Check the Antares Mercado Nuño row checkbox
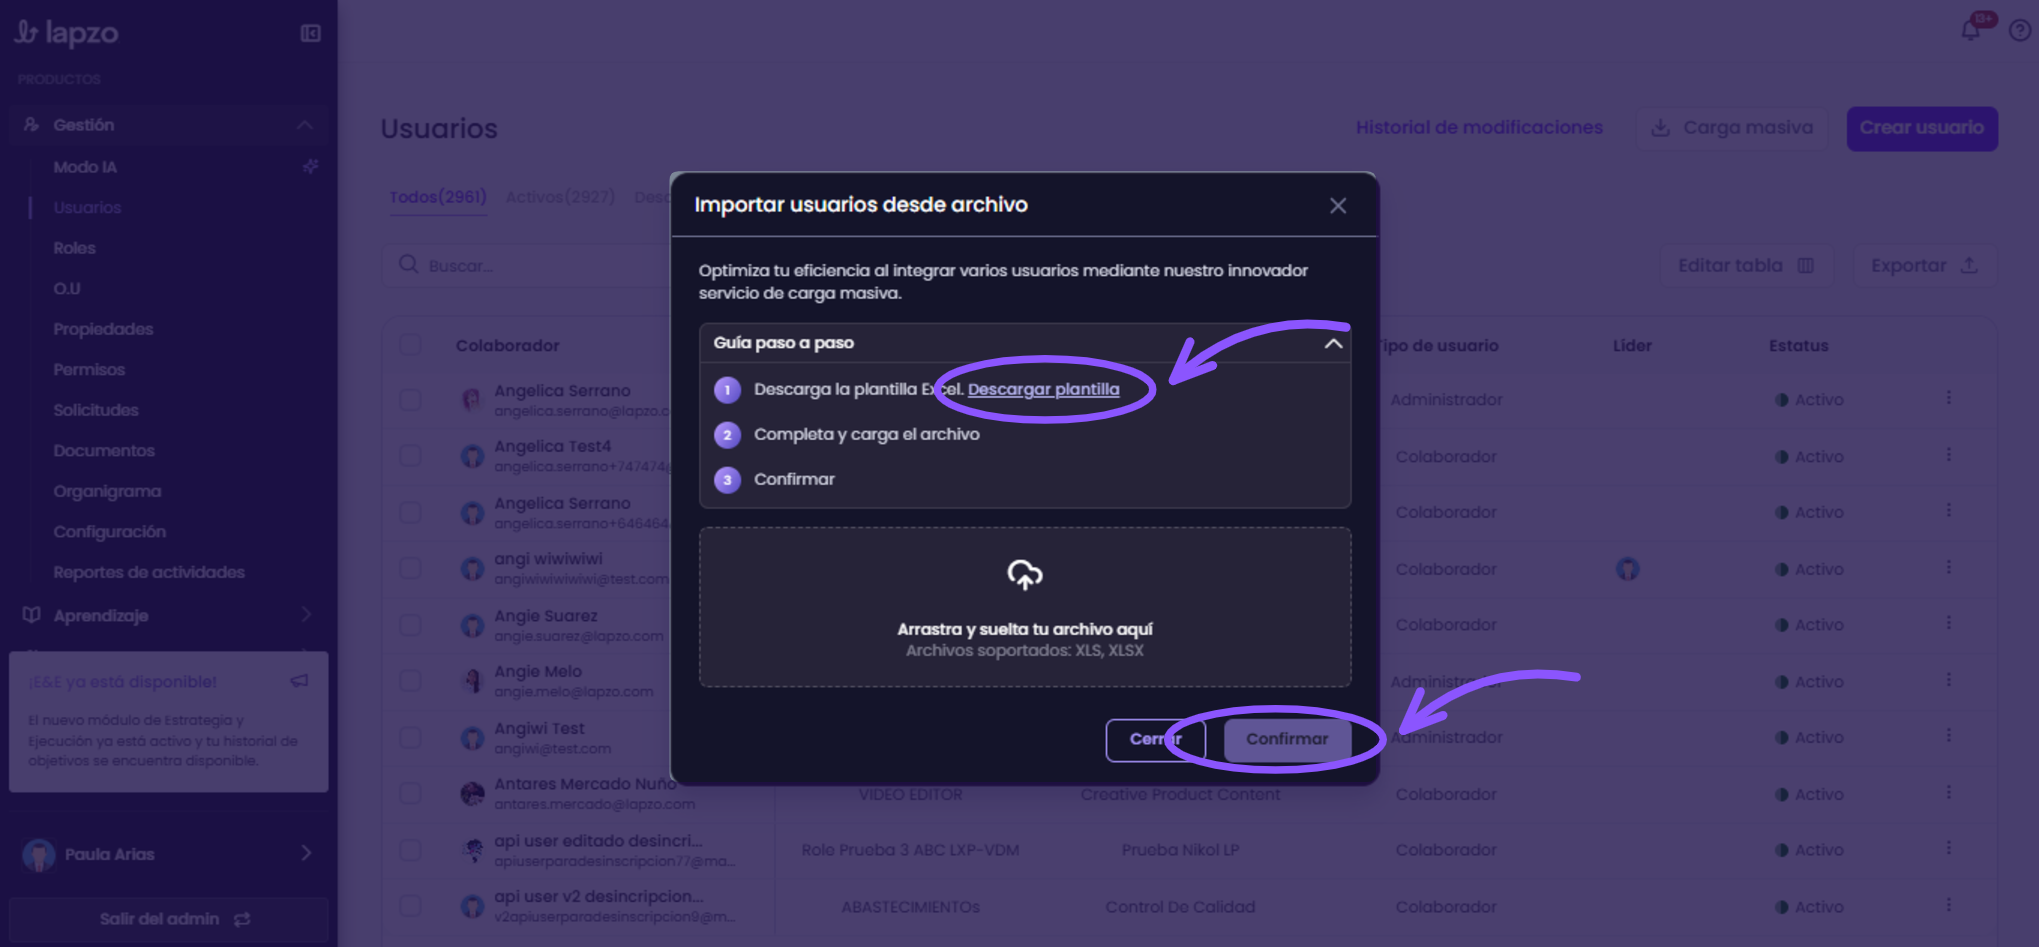The image size is (2039, 947). coord(410,794)
